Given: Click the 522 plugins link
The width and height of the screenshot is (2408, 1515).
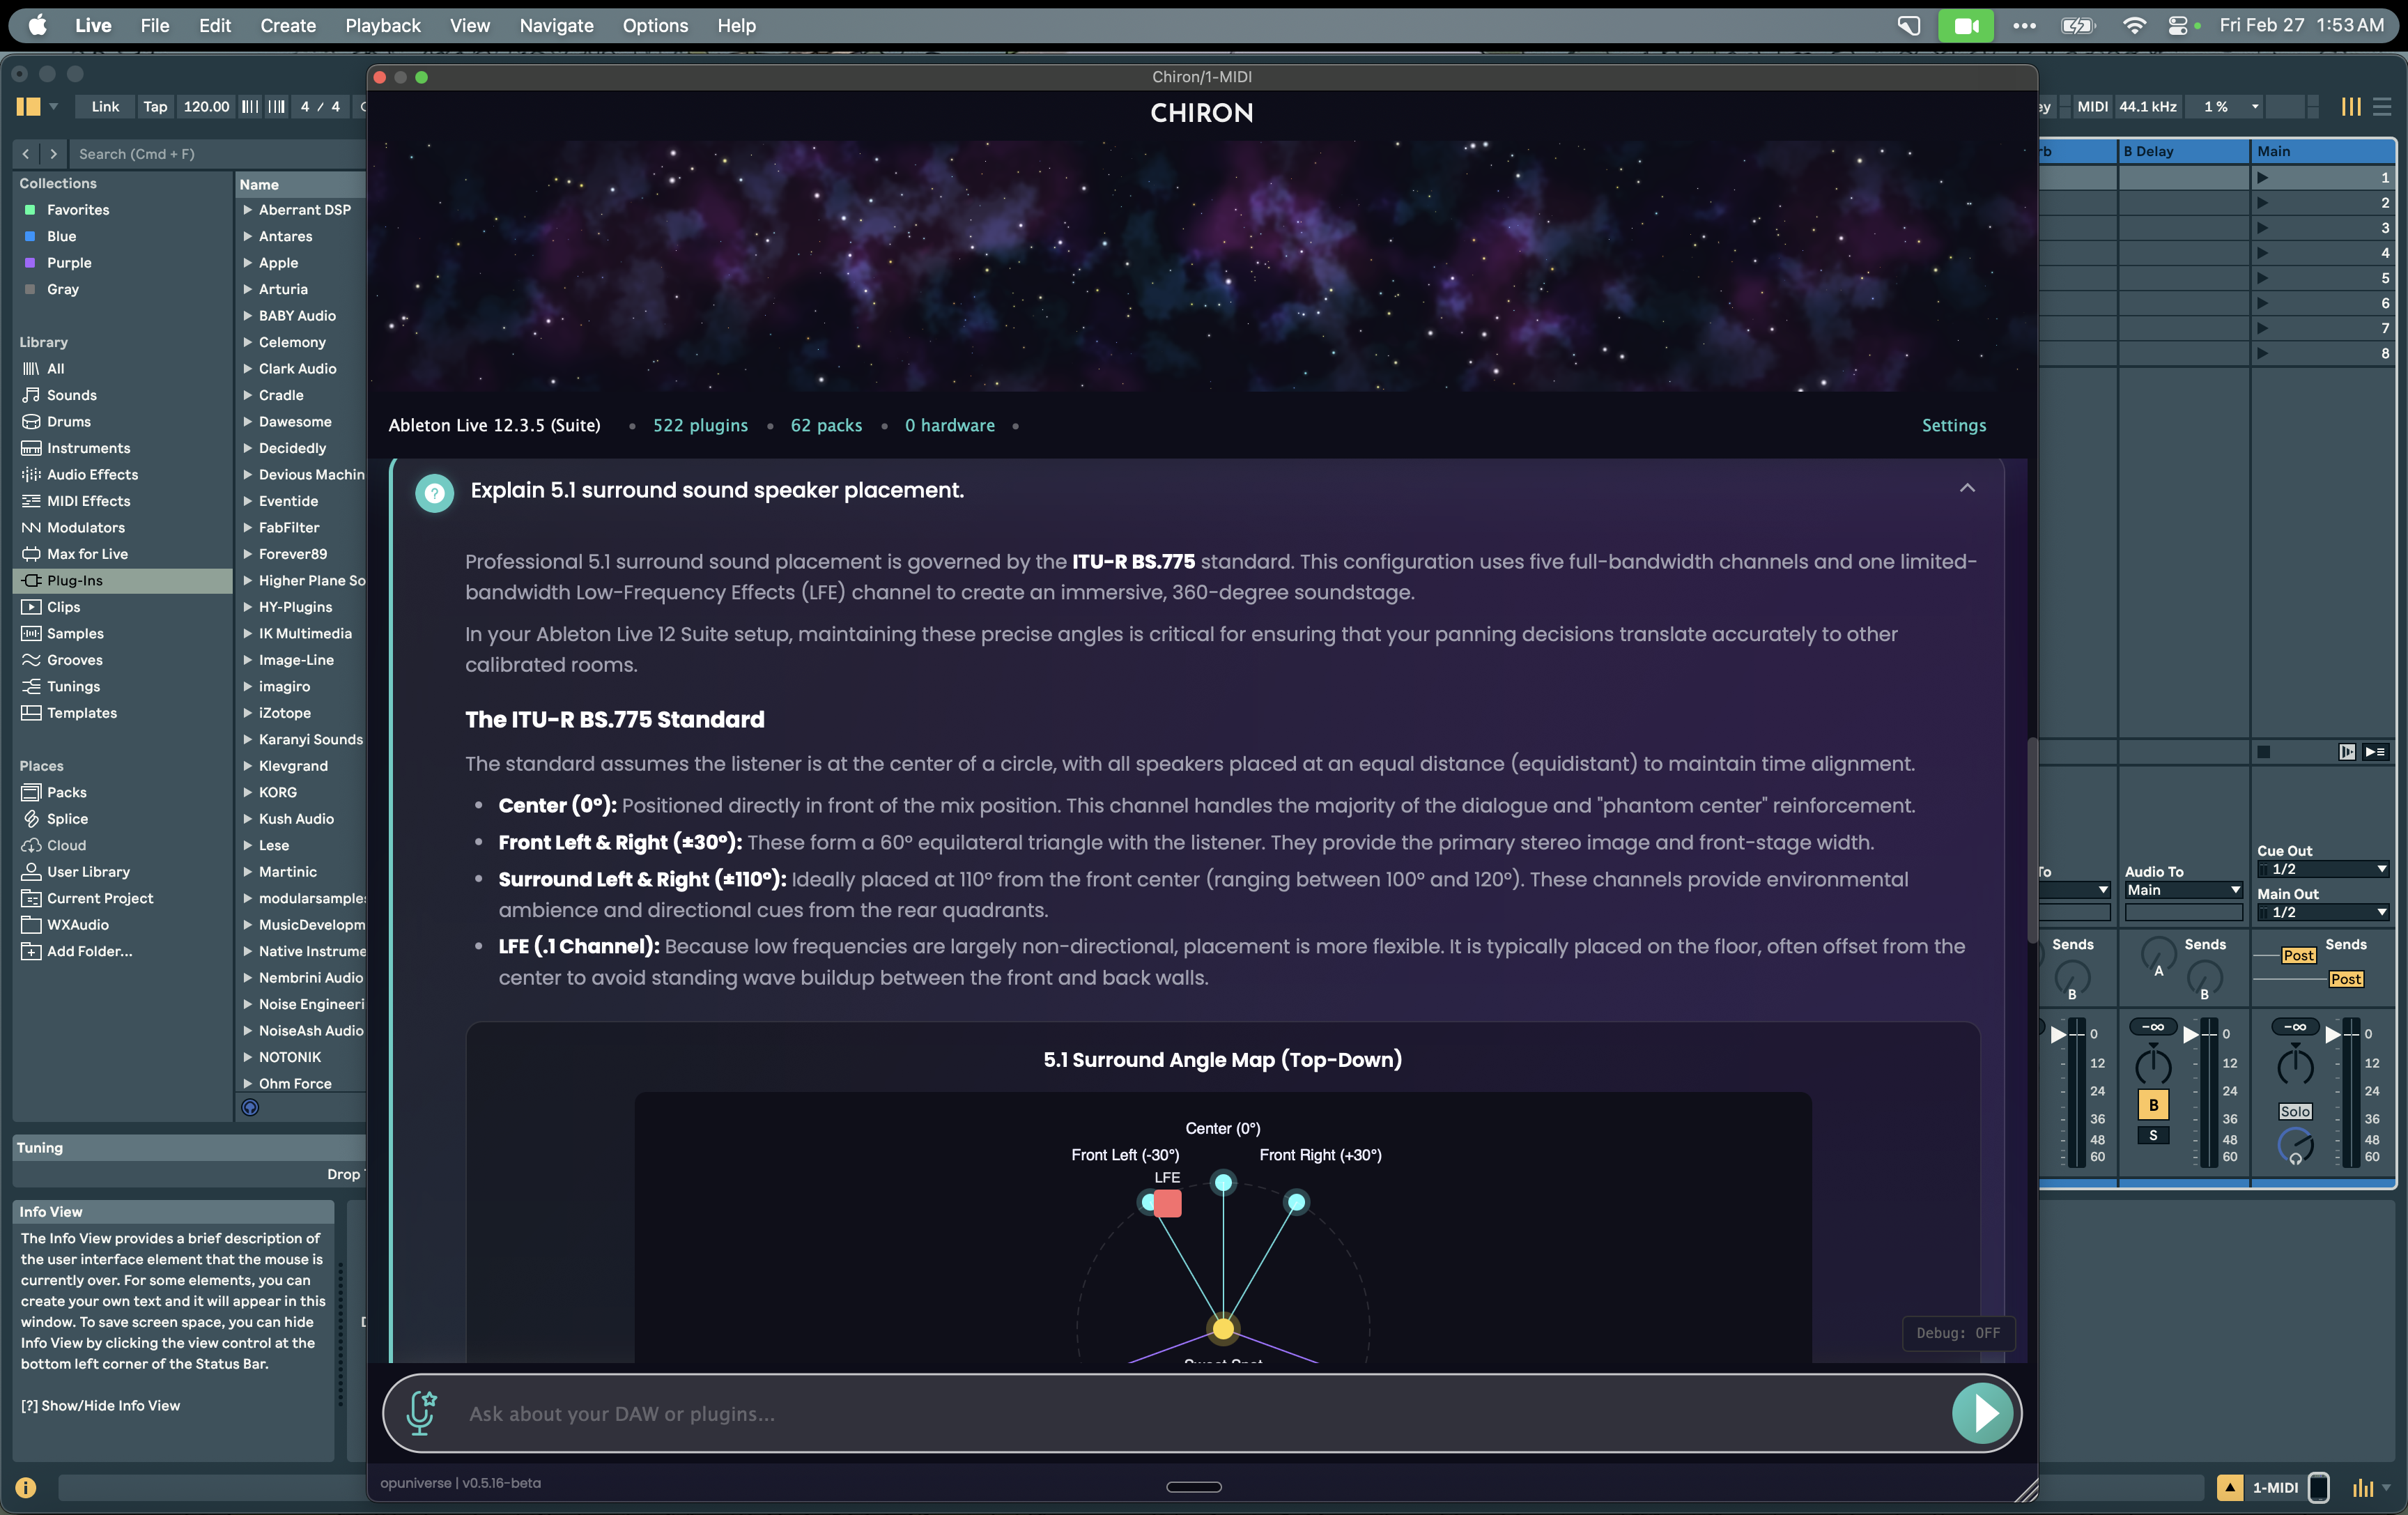Looking at the screenshot, I should point(700,426).
